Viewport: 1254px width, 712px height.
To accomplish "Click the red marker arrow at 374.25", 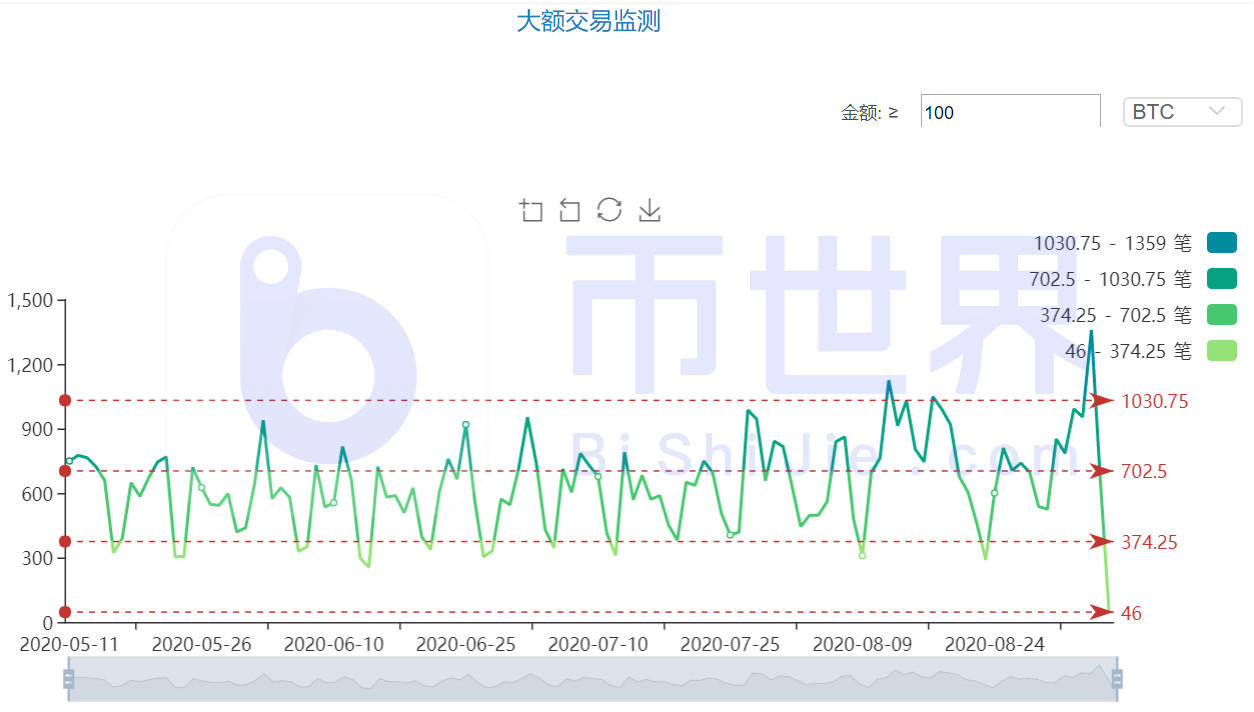I will pos(1100,543).
